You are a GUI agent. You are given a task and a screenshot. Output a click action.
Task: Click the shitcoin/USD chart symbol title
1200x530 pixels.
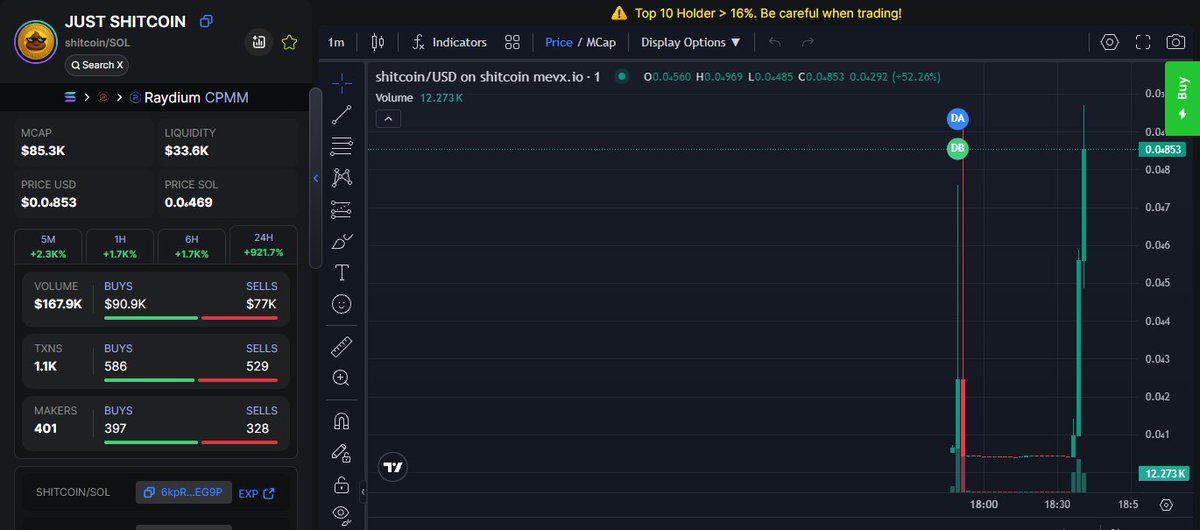487,77
